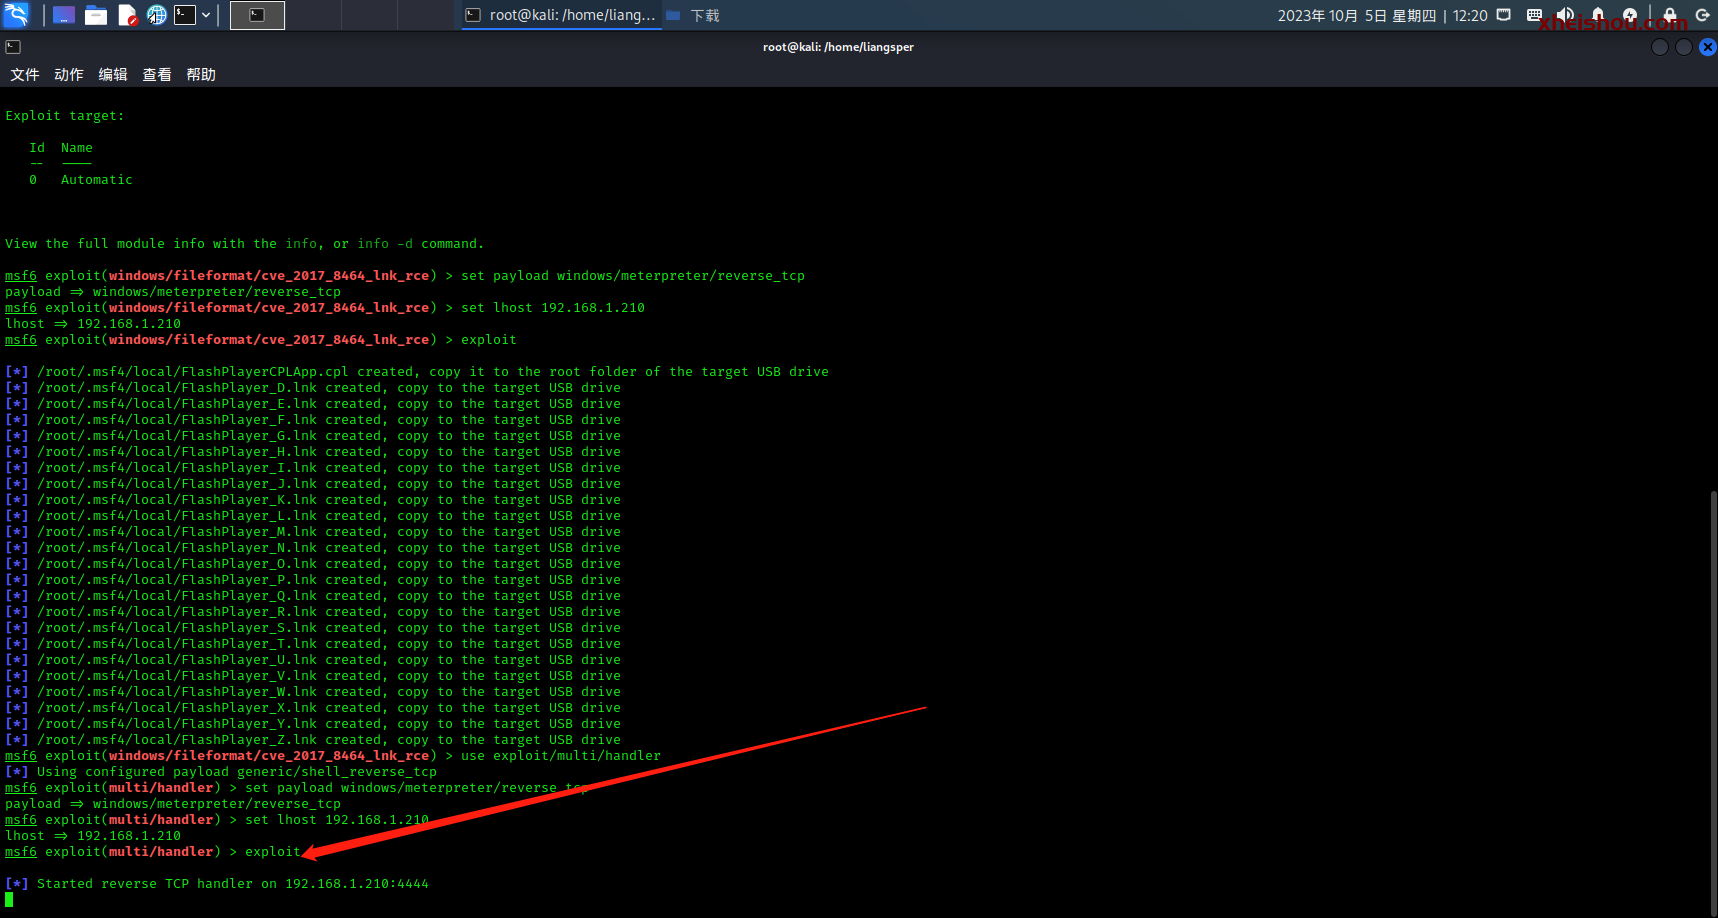The image size is (1718, 918).
Task: Click the FlashPlayer_T.lnk created line
Action: (x=313, y=644)
